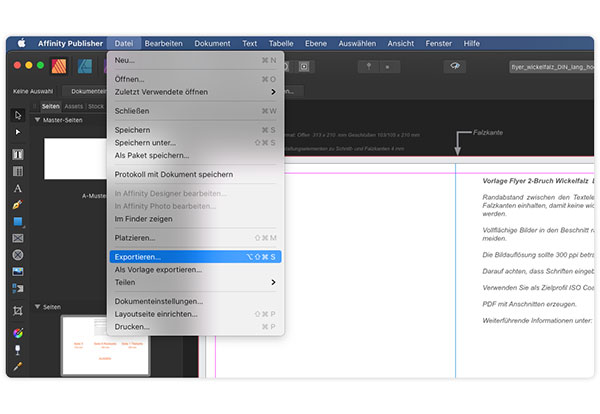Image resolution: width=600 pixels, height=414 pixels.
Task: Select the Rectangle shape tool
Action: [18, 222]
